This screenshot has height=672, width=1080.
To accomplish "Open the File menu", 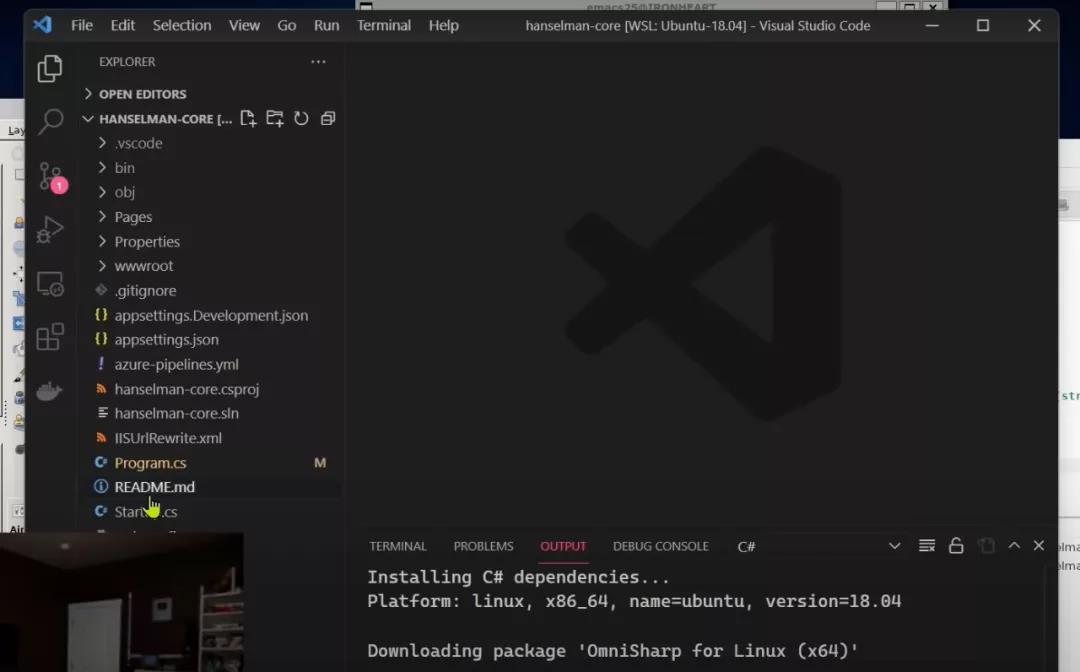I will click(x=81, y=25).
